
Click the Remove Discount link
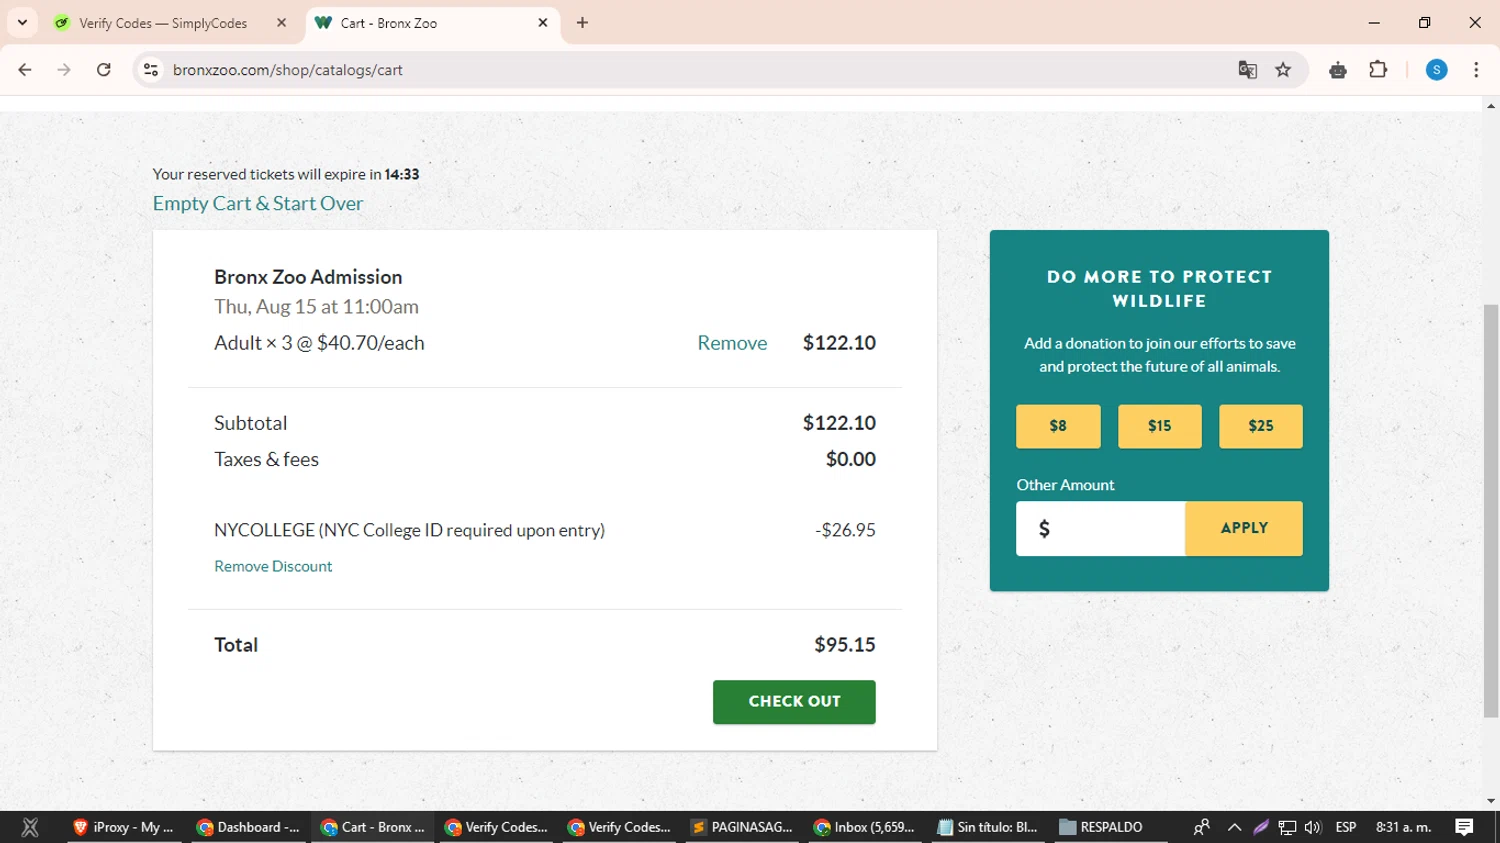[273, 566]
